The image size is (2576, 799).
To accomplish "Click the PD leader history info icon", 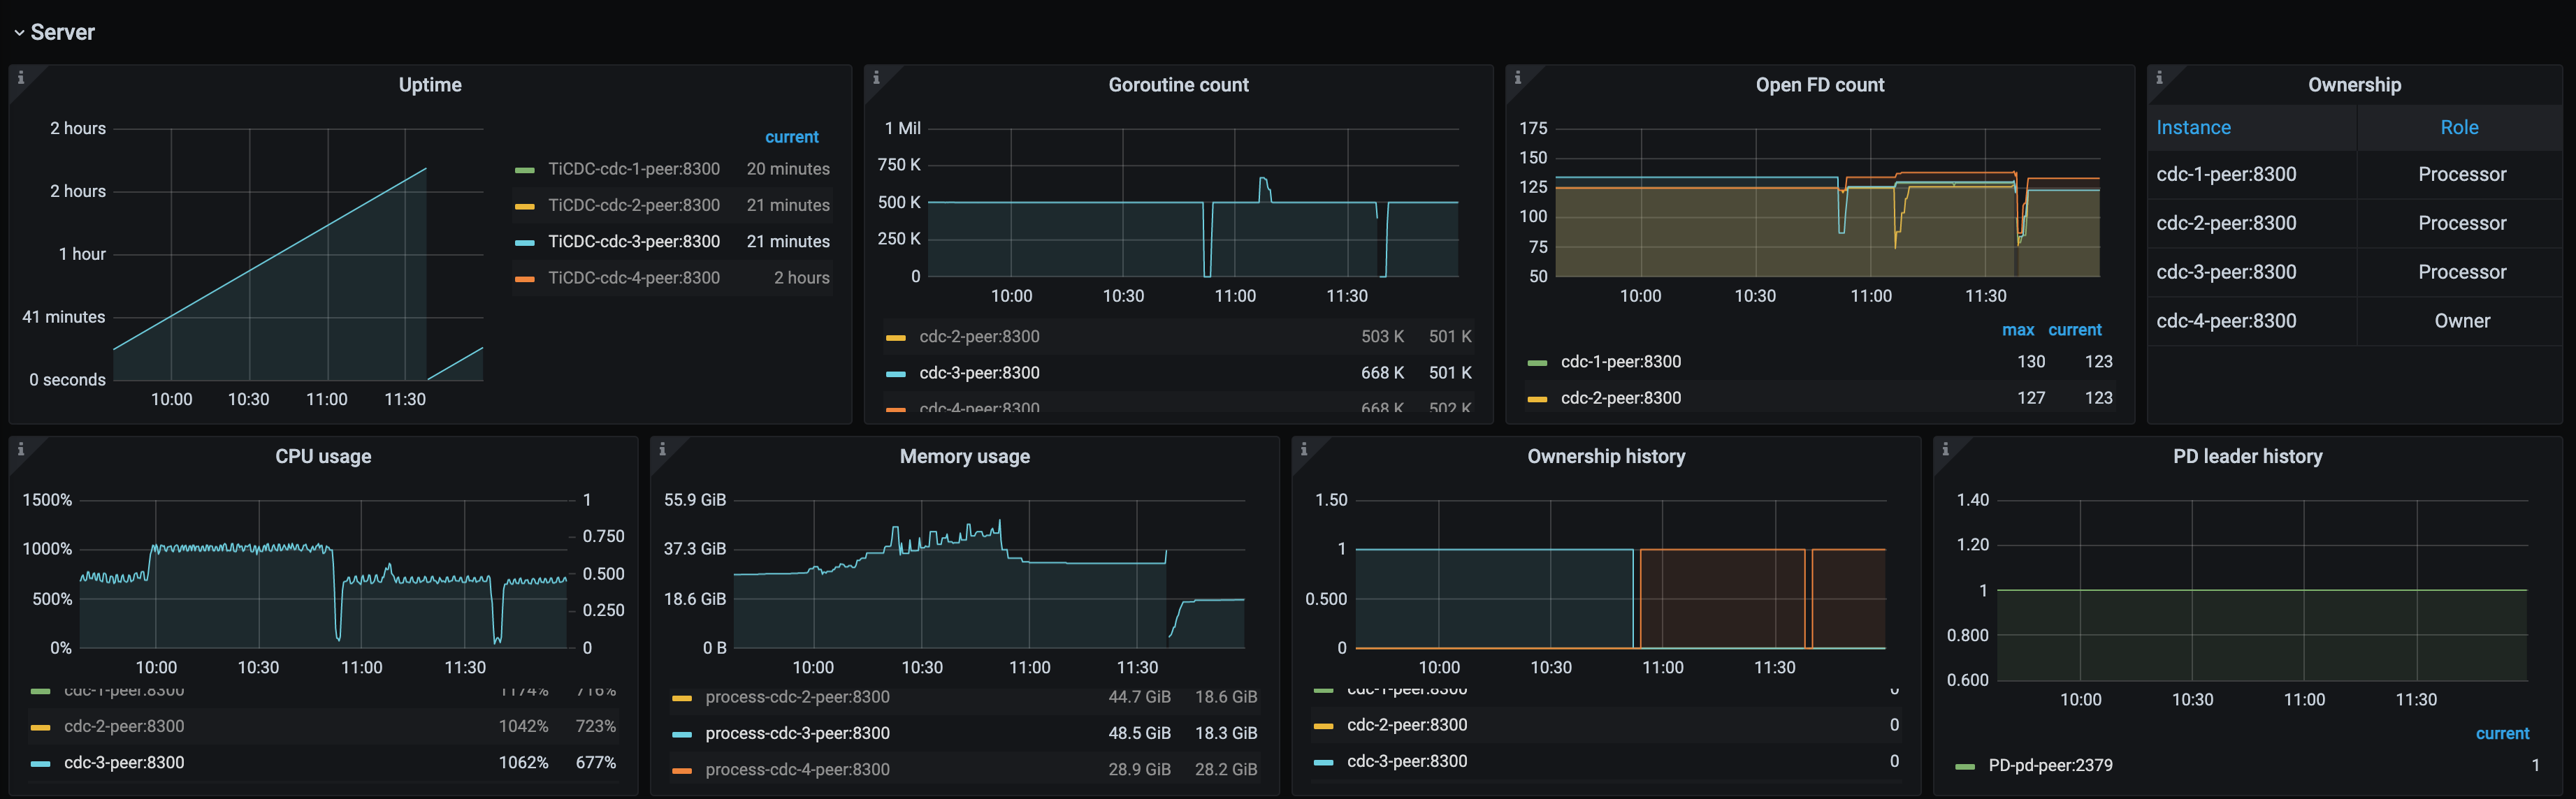I will click(x=1945, y=449).
